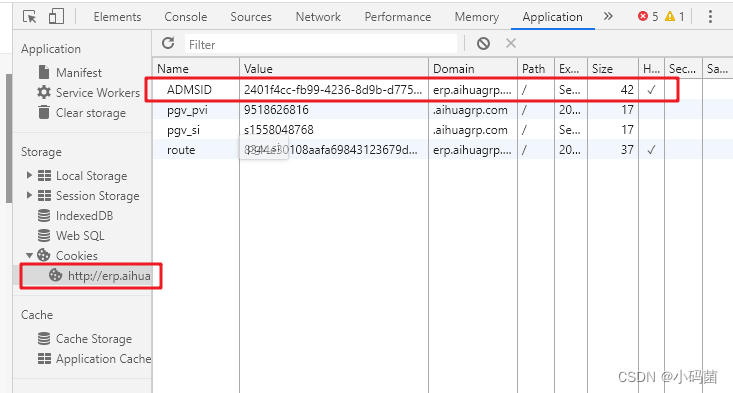Select Session Storage item
Screen dimensions: 733x393
98,196
